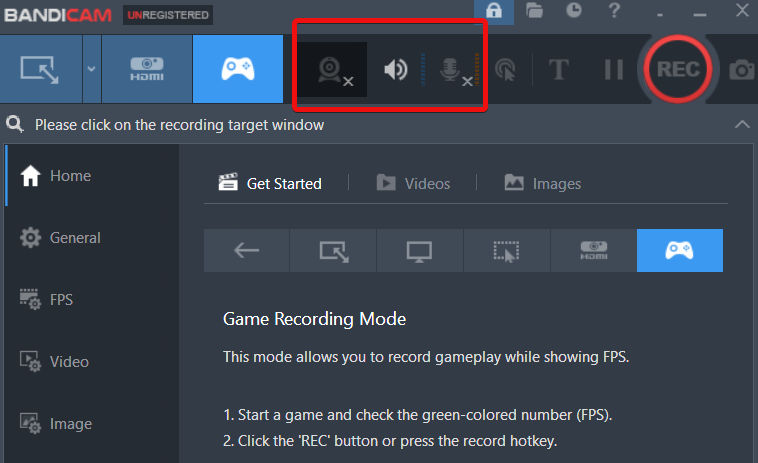Switch to the Videos tab
Screen dimensions: 758x463
[x=413, y=183]
